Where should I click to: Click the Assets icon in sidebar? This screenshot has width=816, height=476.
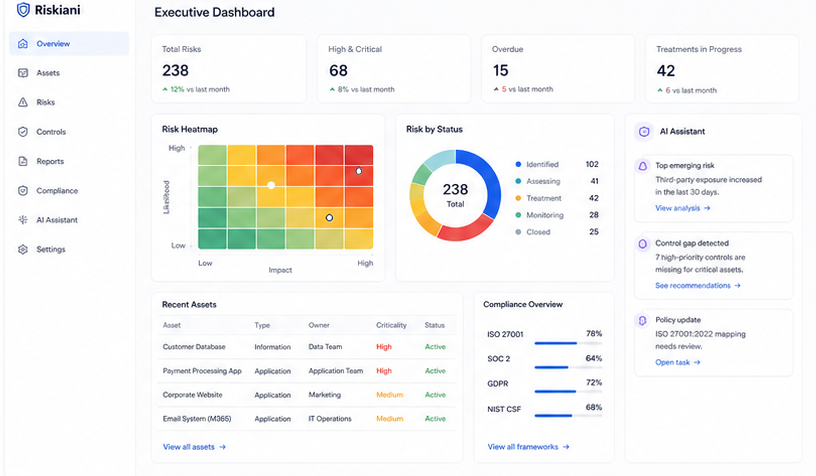tap(23, 73)
